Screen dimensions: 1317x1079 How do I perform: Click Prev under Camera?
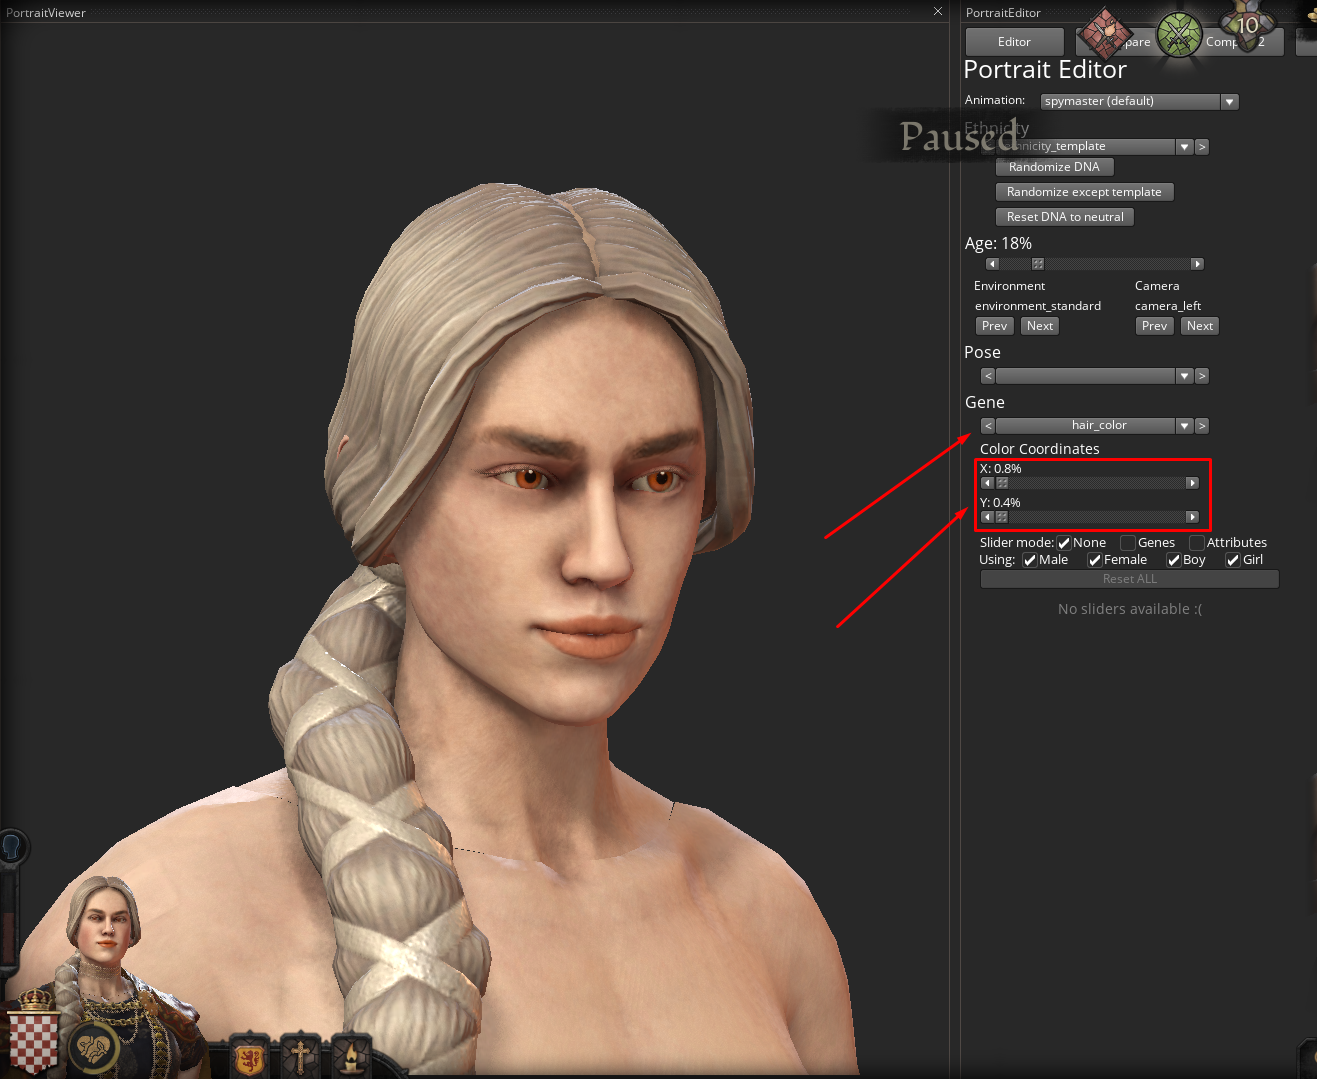pos(1154,326)
